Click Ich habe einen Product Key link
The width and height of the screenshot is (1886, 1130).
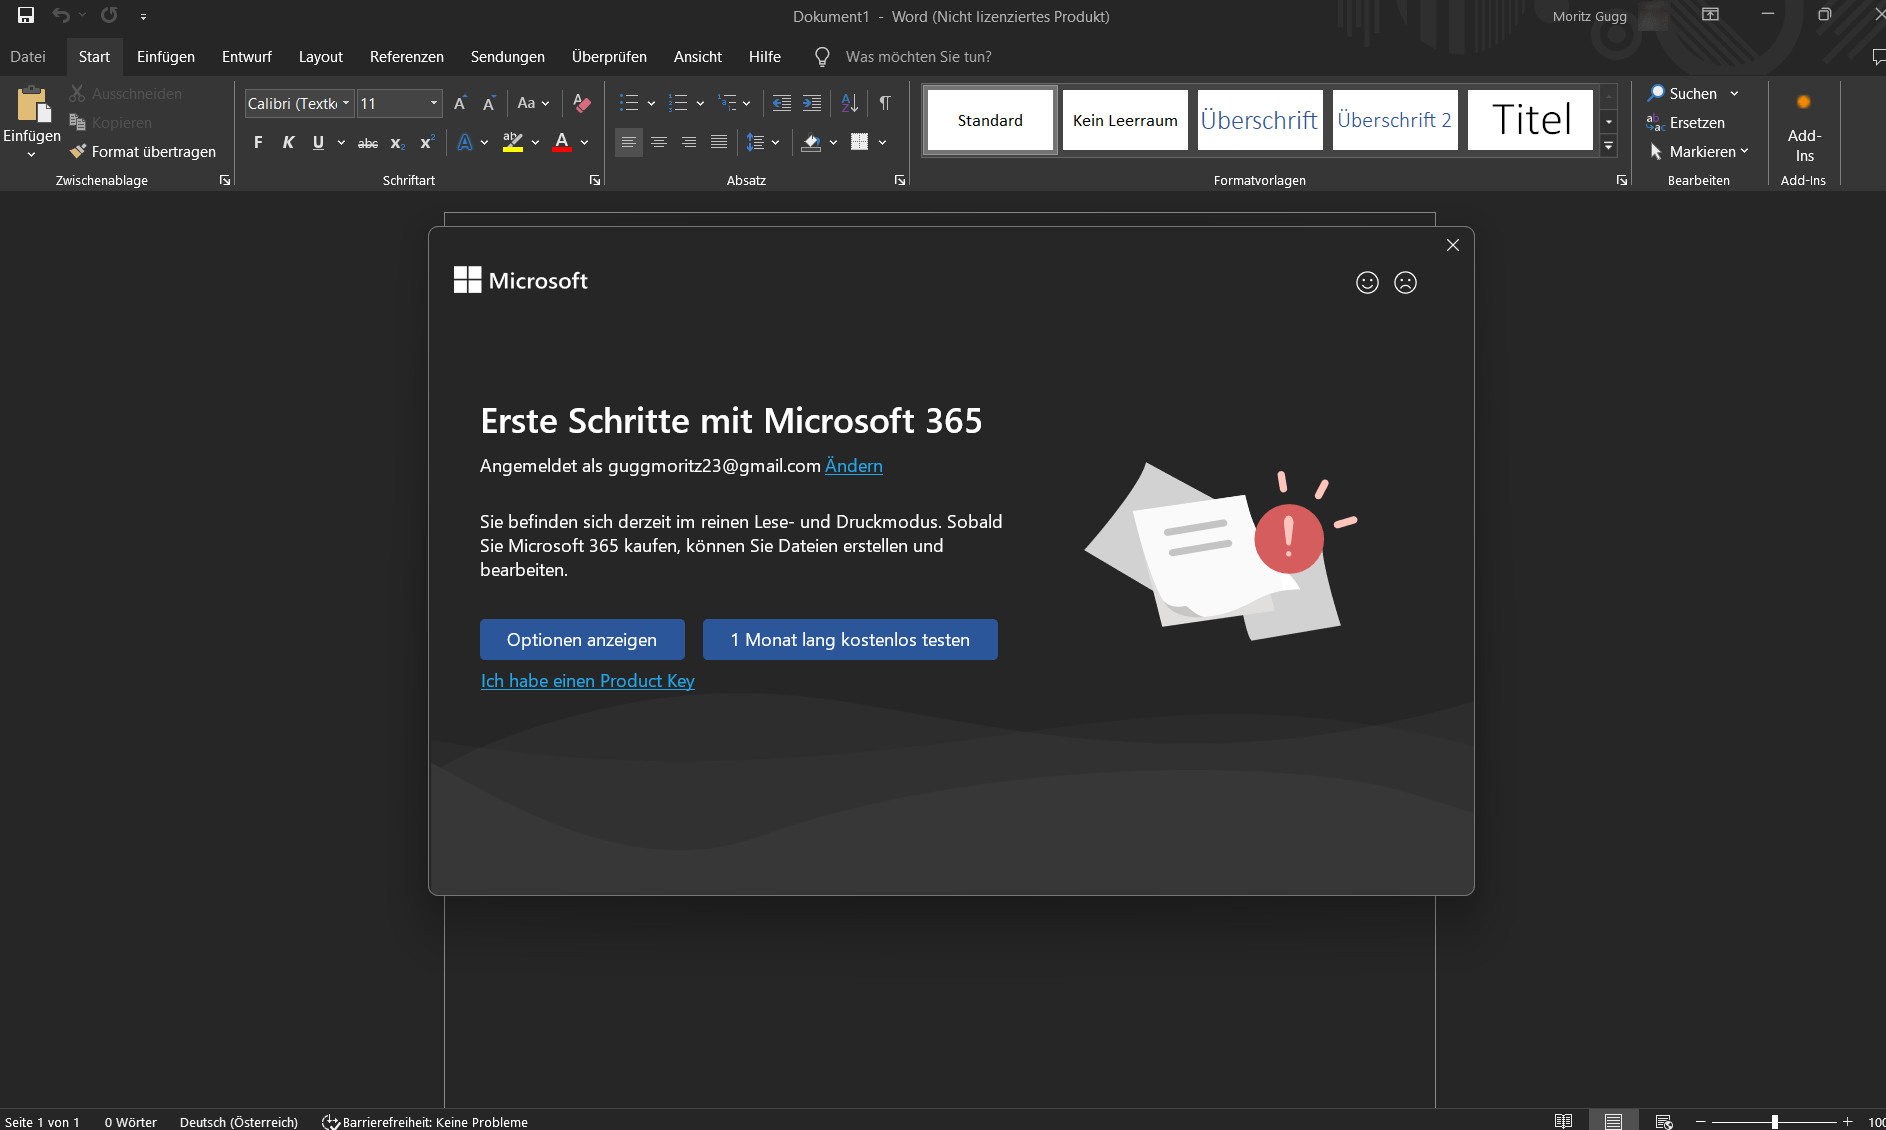[588, 681]
